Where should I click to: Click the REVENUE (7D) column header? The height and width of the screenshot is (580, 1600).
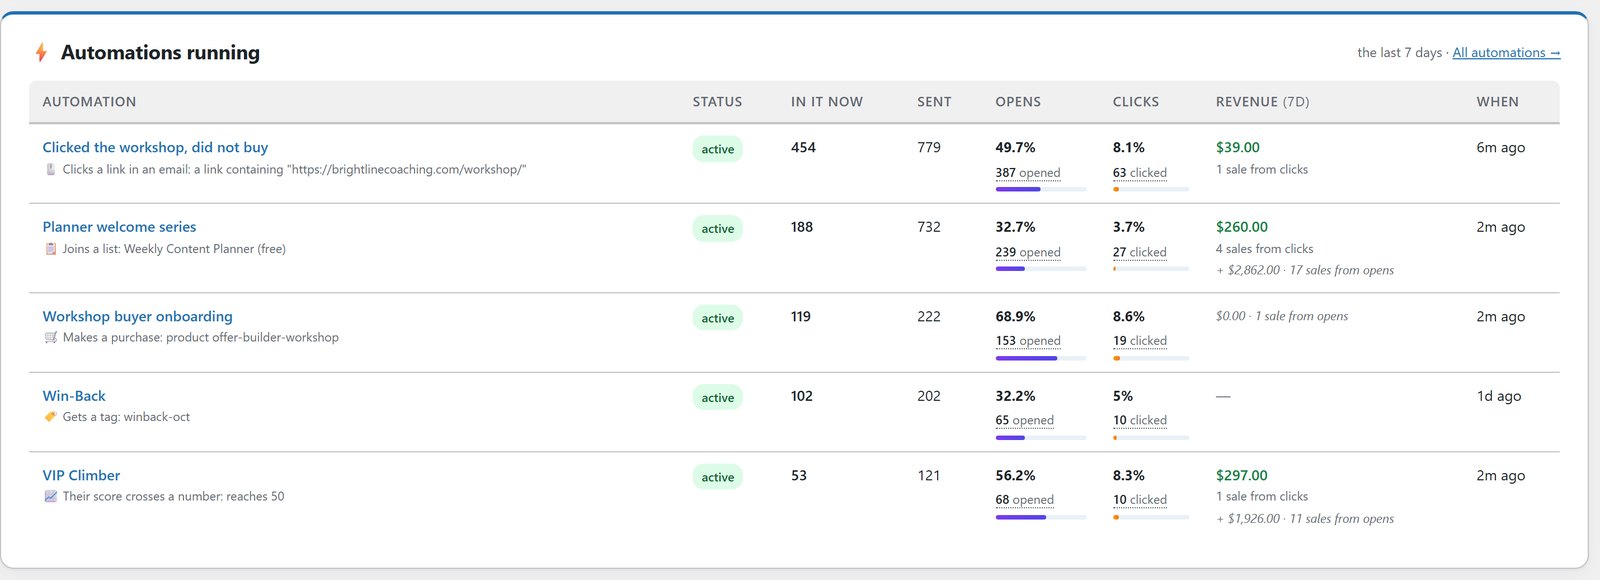[1262, 102]
